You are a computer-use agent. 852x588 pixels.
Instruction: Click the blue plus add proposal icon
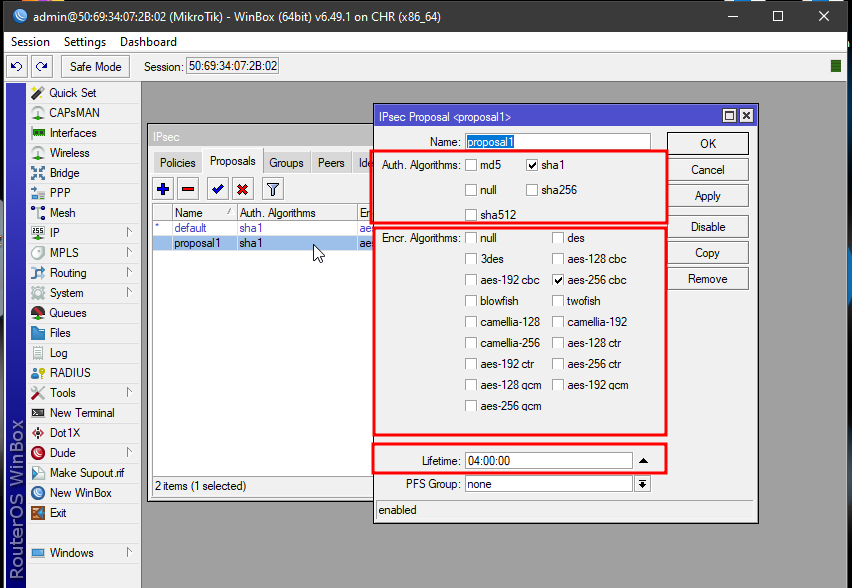164,189
